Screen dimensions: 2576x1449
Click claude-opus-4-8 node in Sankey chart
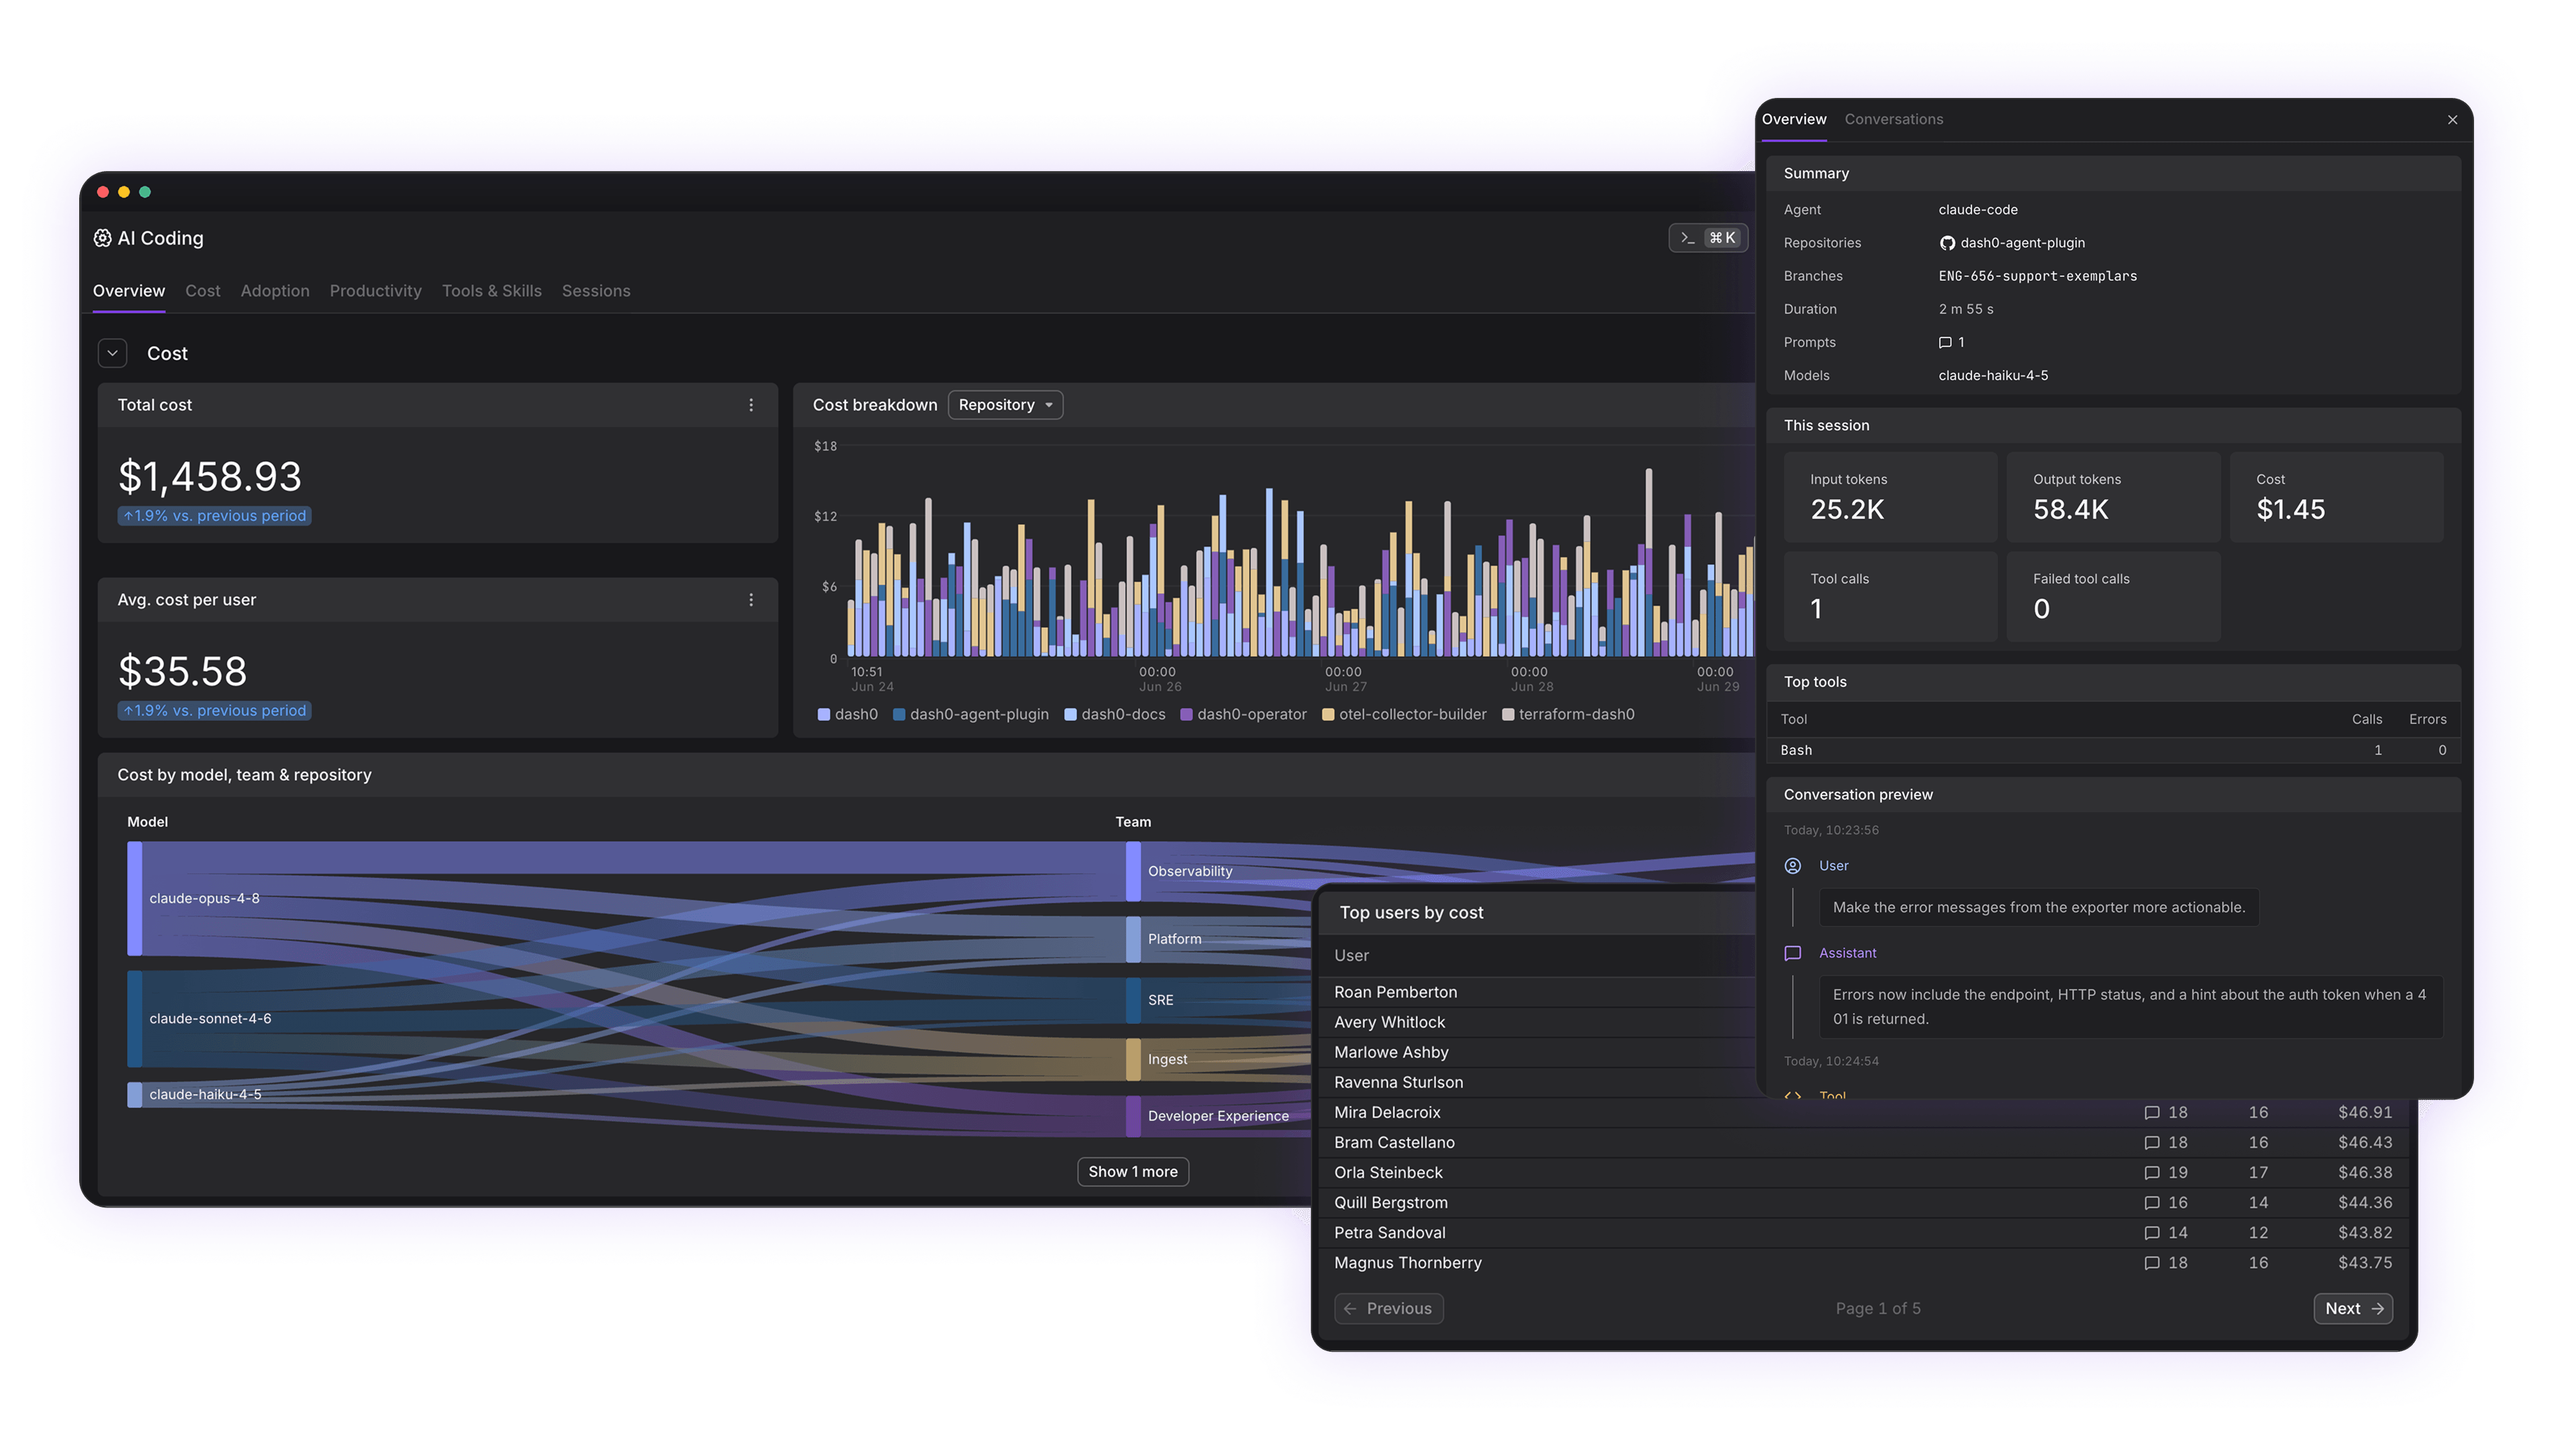click(134, 898)
